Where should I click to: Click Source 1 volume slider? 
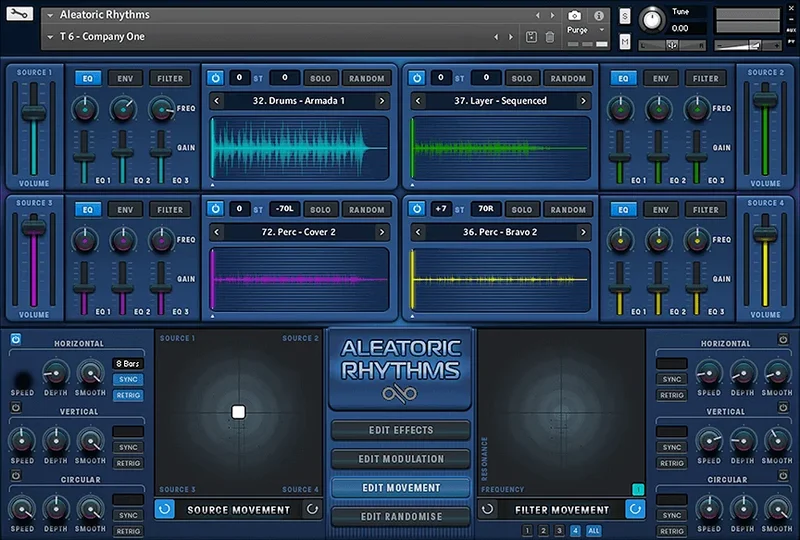34,112
